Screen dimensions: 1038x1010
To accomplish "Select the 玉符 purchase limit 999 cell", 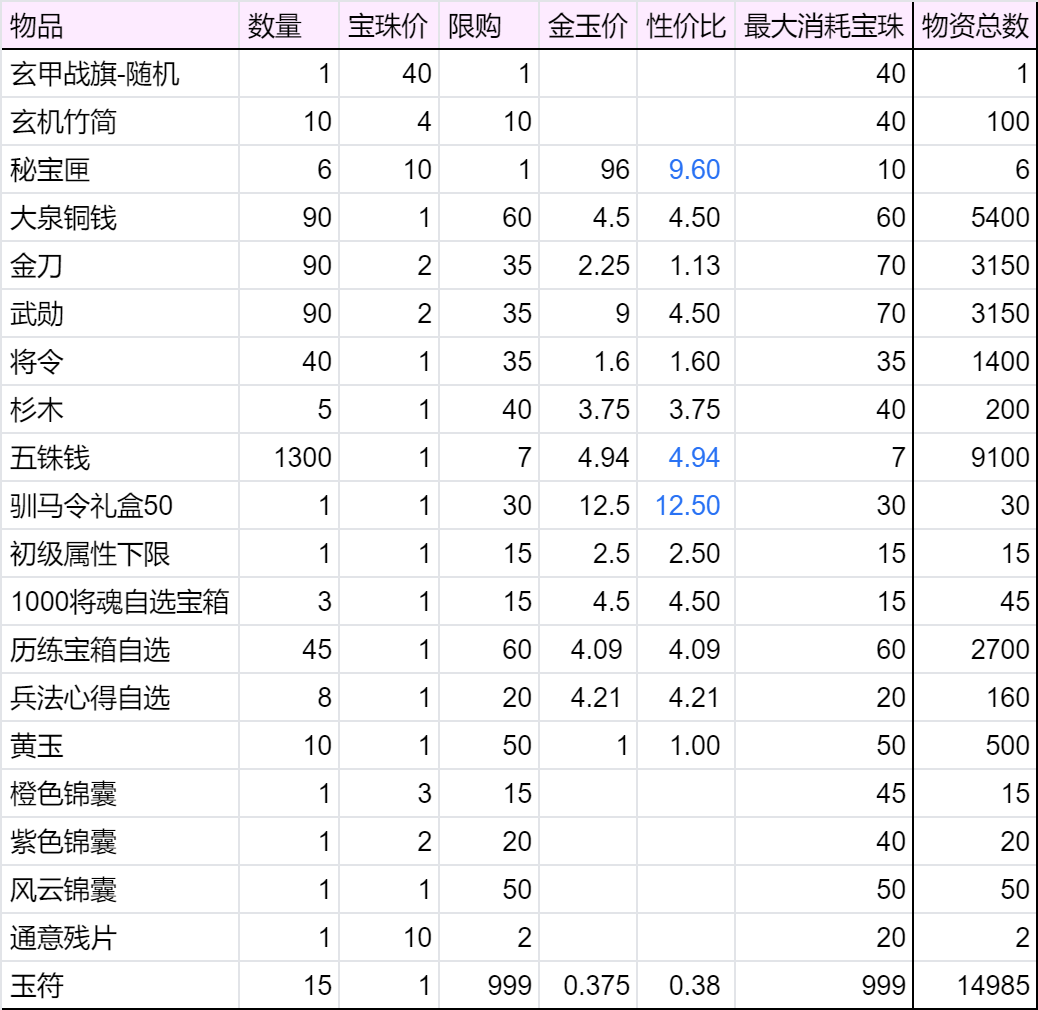I will coord(489,986).
